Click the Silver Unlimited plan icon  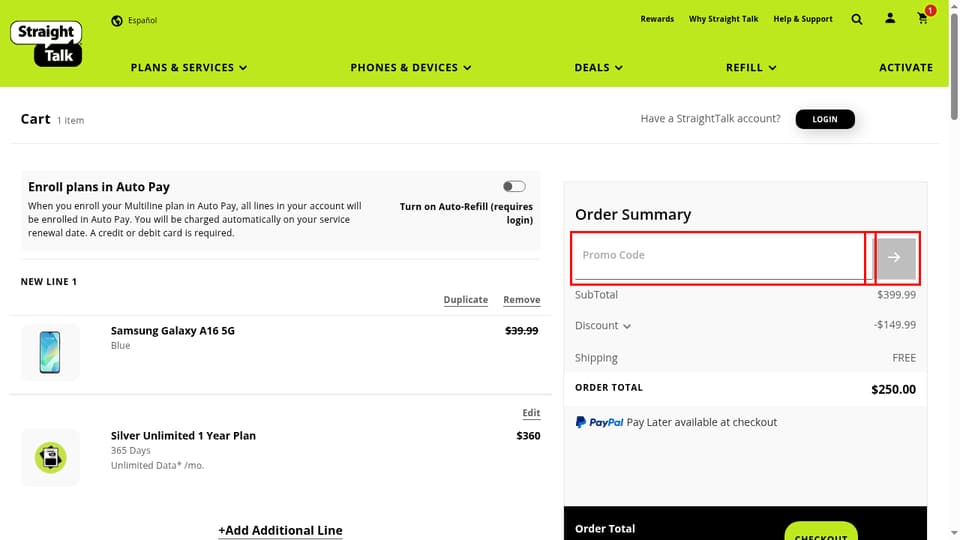(50, 457)
